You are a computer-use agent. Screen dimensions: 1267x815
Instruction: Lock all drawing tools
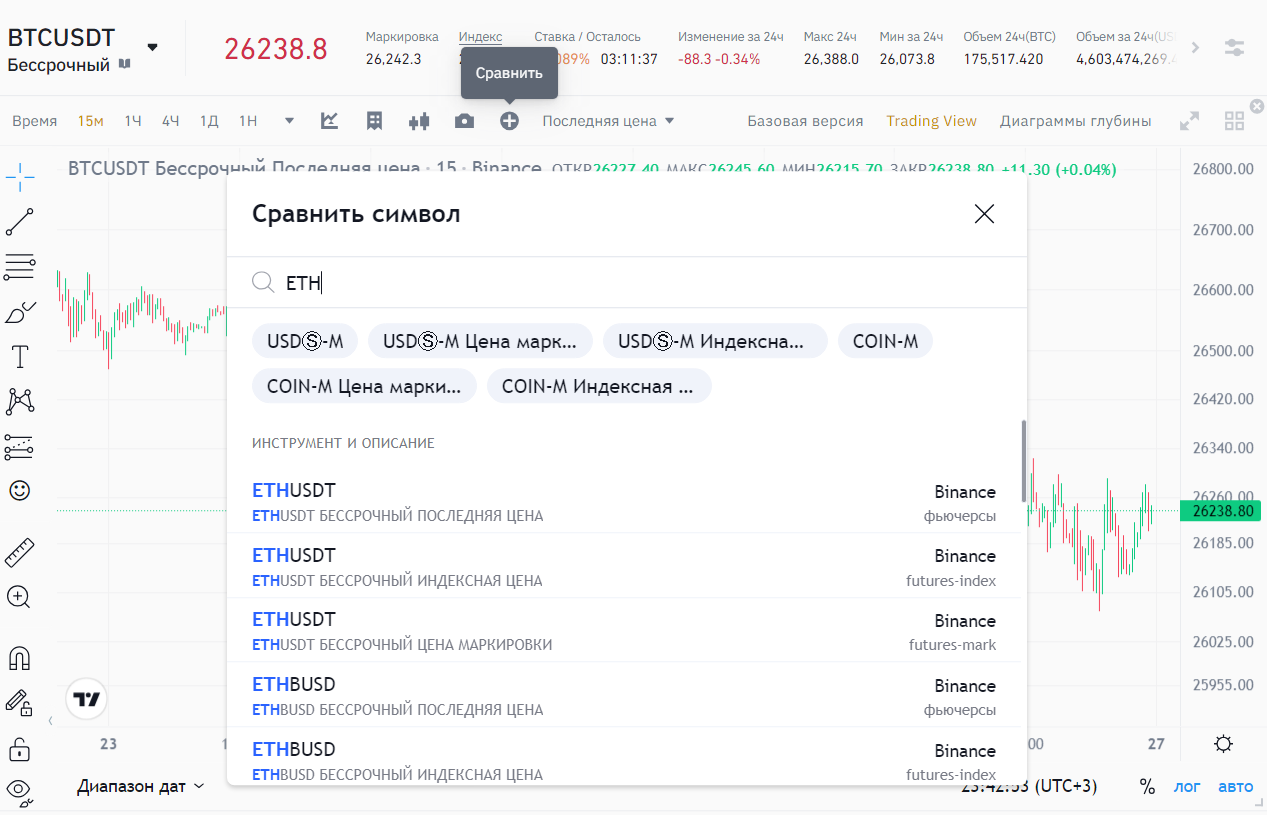tap(20, 748)
